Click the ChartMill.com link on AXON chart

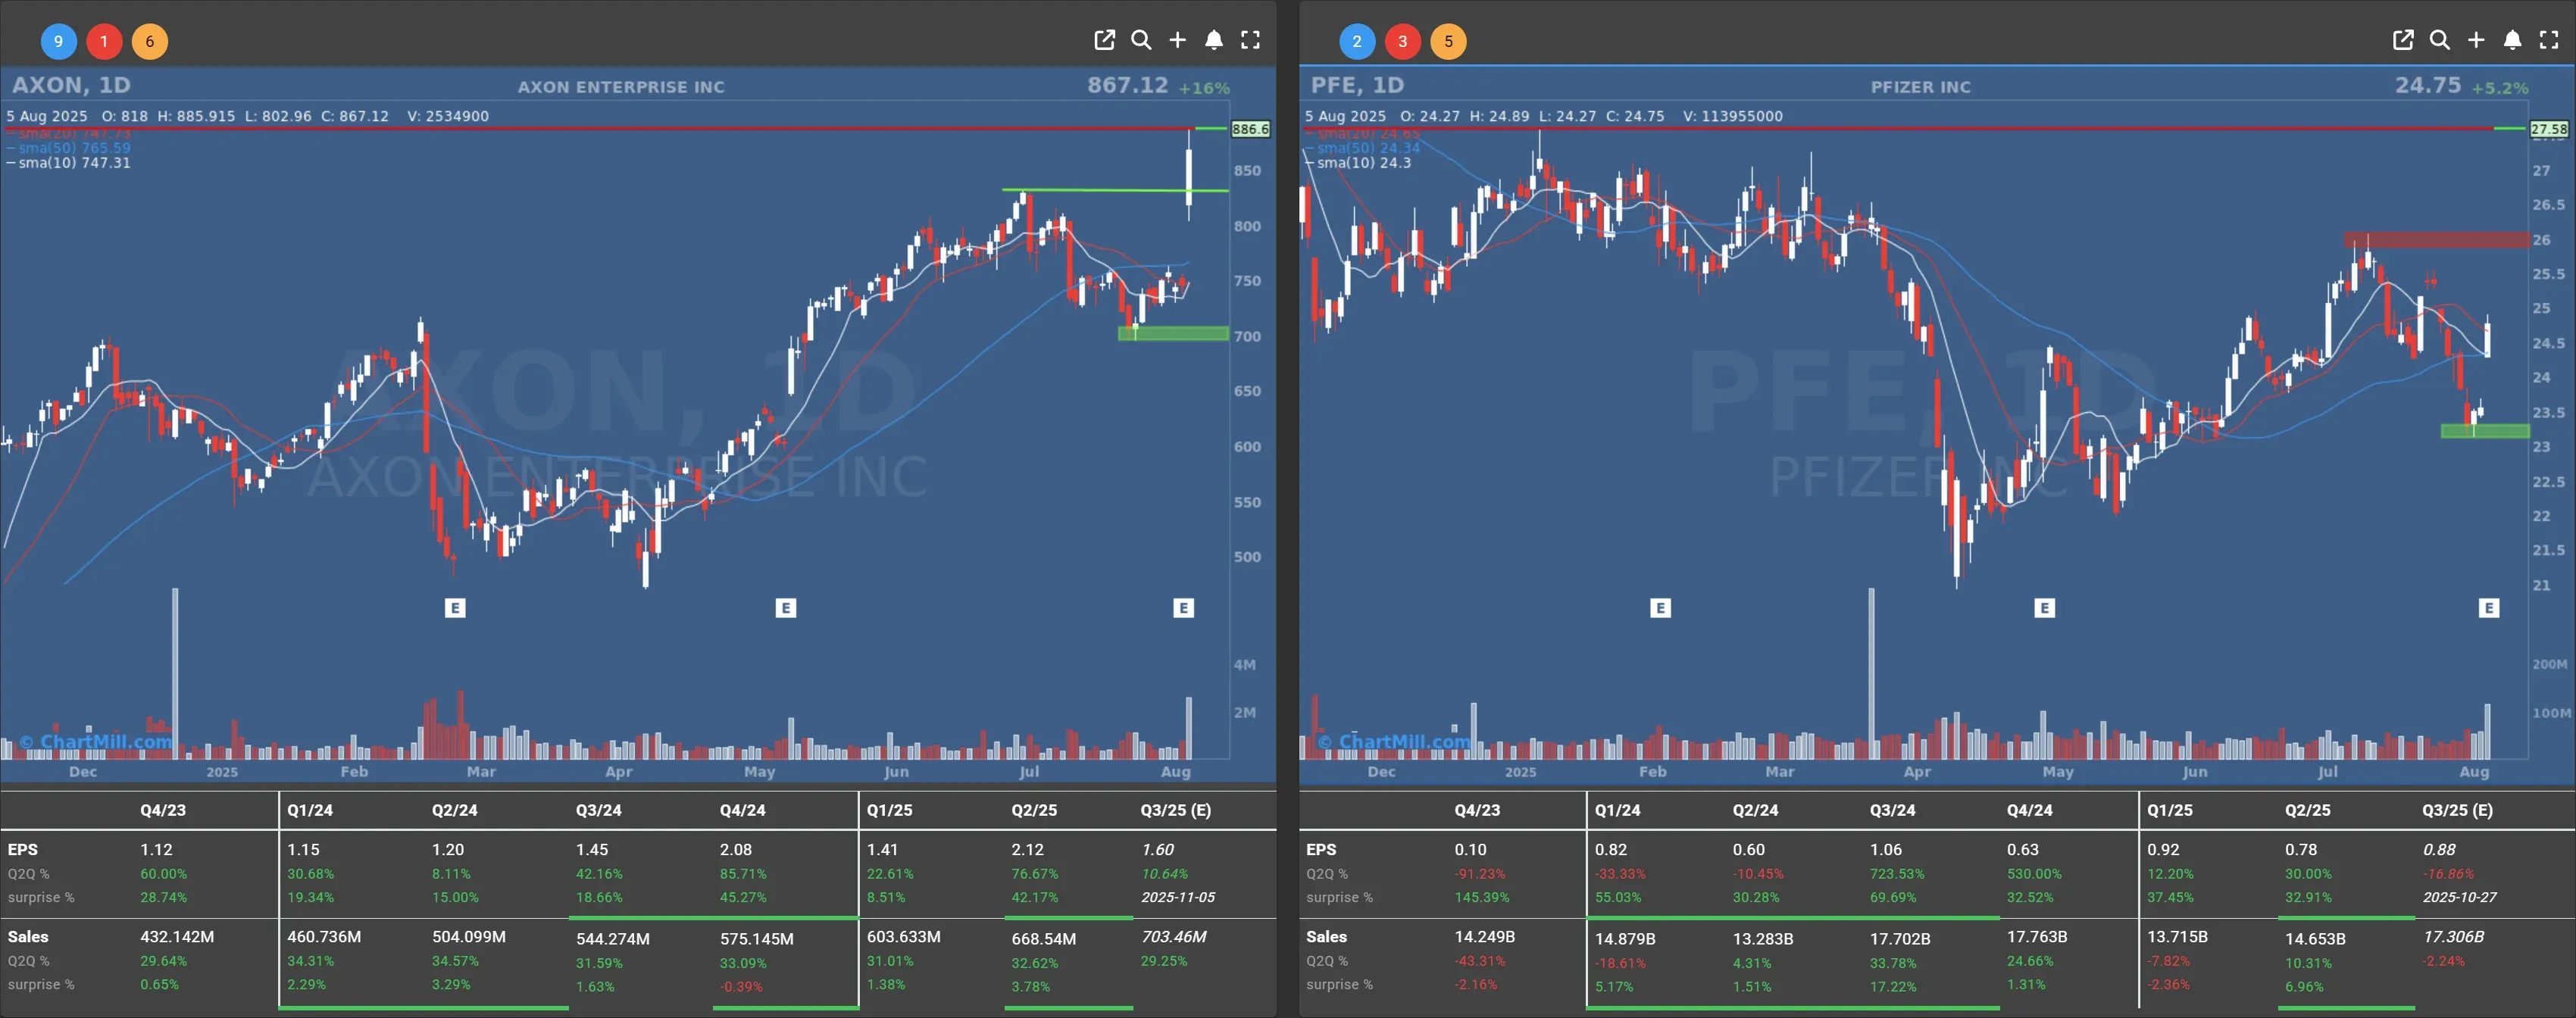[x=96, y=741]
